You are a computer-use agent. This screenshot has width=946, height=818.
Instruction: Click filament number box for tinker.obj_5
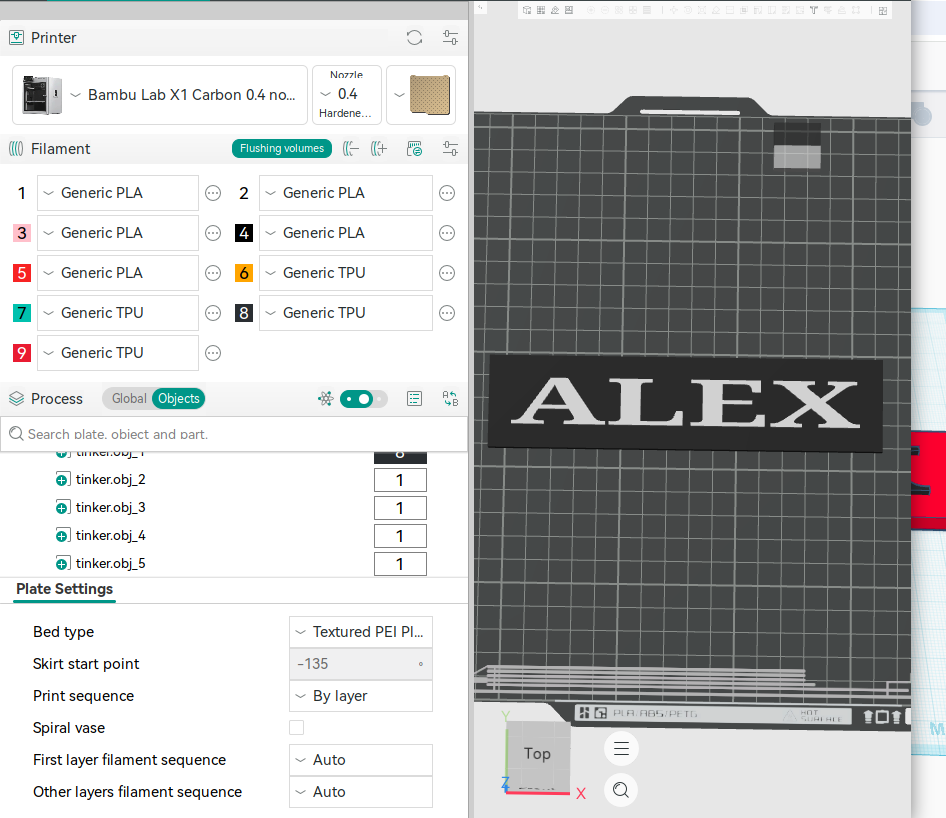[x=400, y=564]
